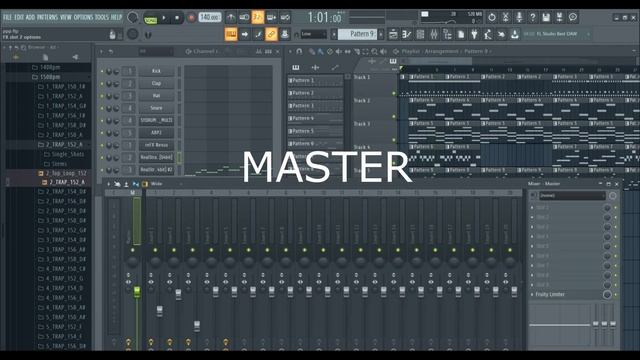The width and height of the screenshot is (640, 360).
Task: Click the Play transport button
Action: point(164,18)
